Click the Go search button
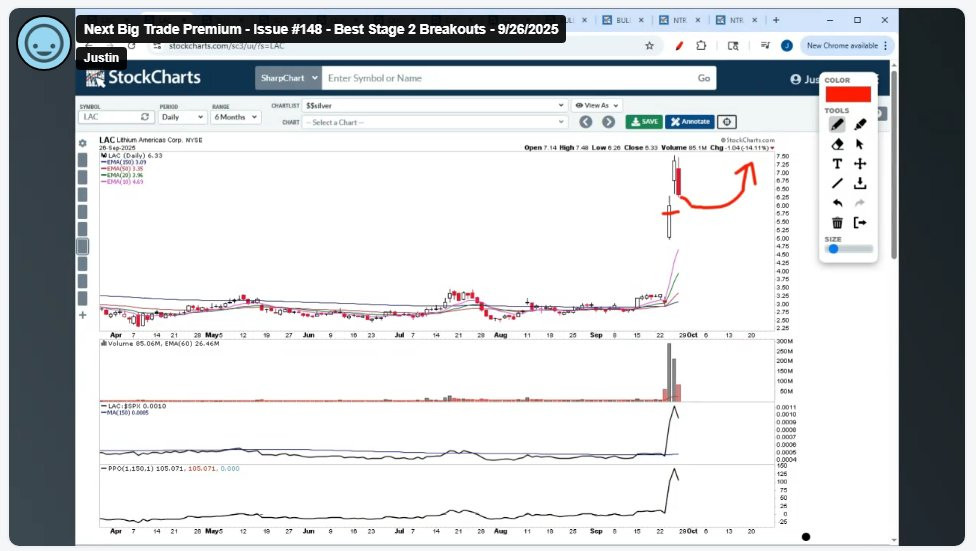The image size is (976, 551). [x=703, y=78]
